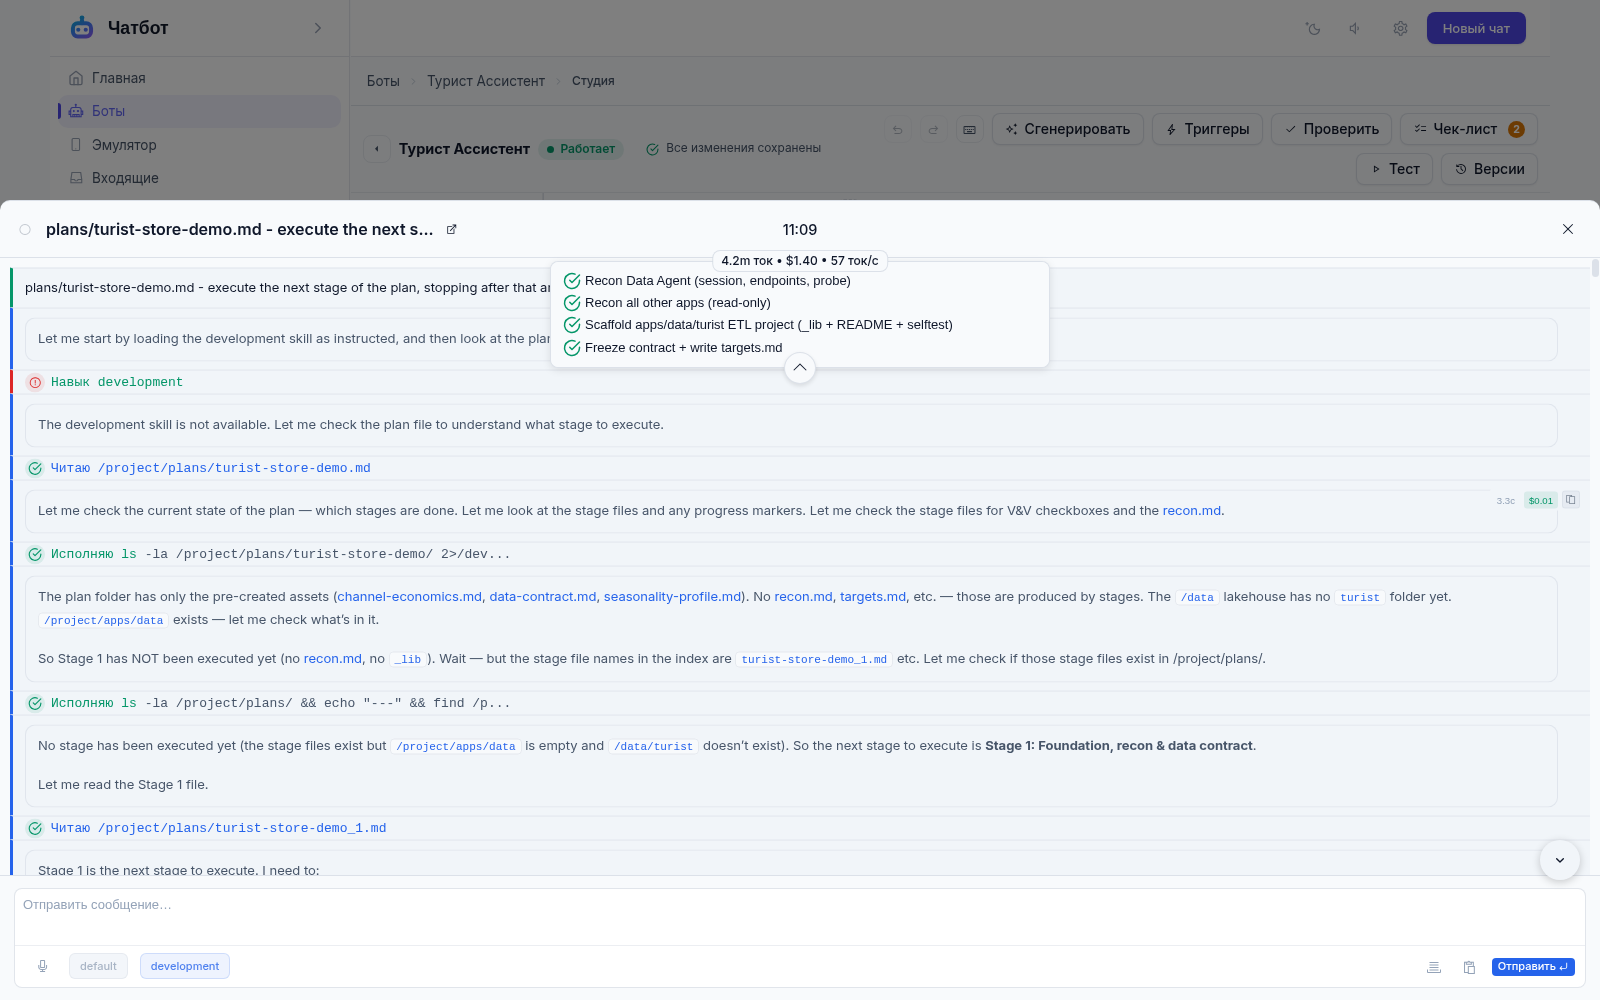Image resolution: width=1600 pixels, height=1000 pixels.
Task: Expand sidebar chevron next to Чатбот
Action: click(x=318, y=28)
